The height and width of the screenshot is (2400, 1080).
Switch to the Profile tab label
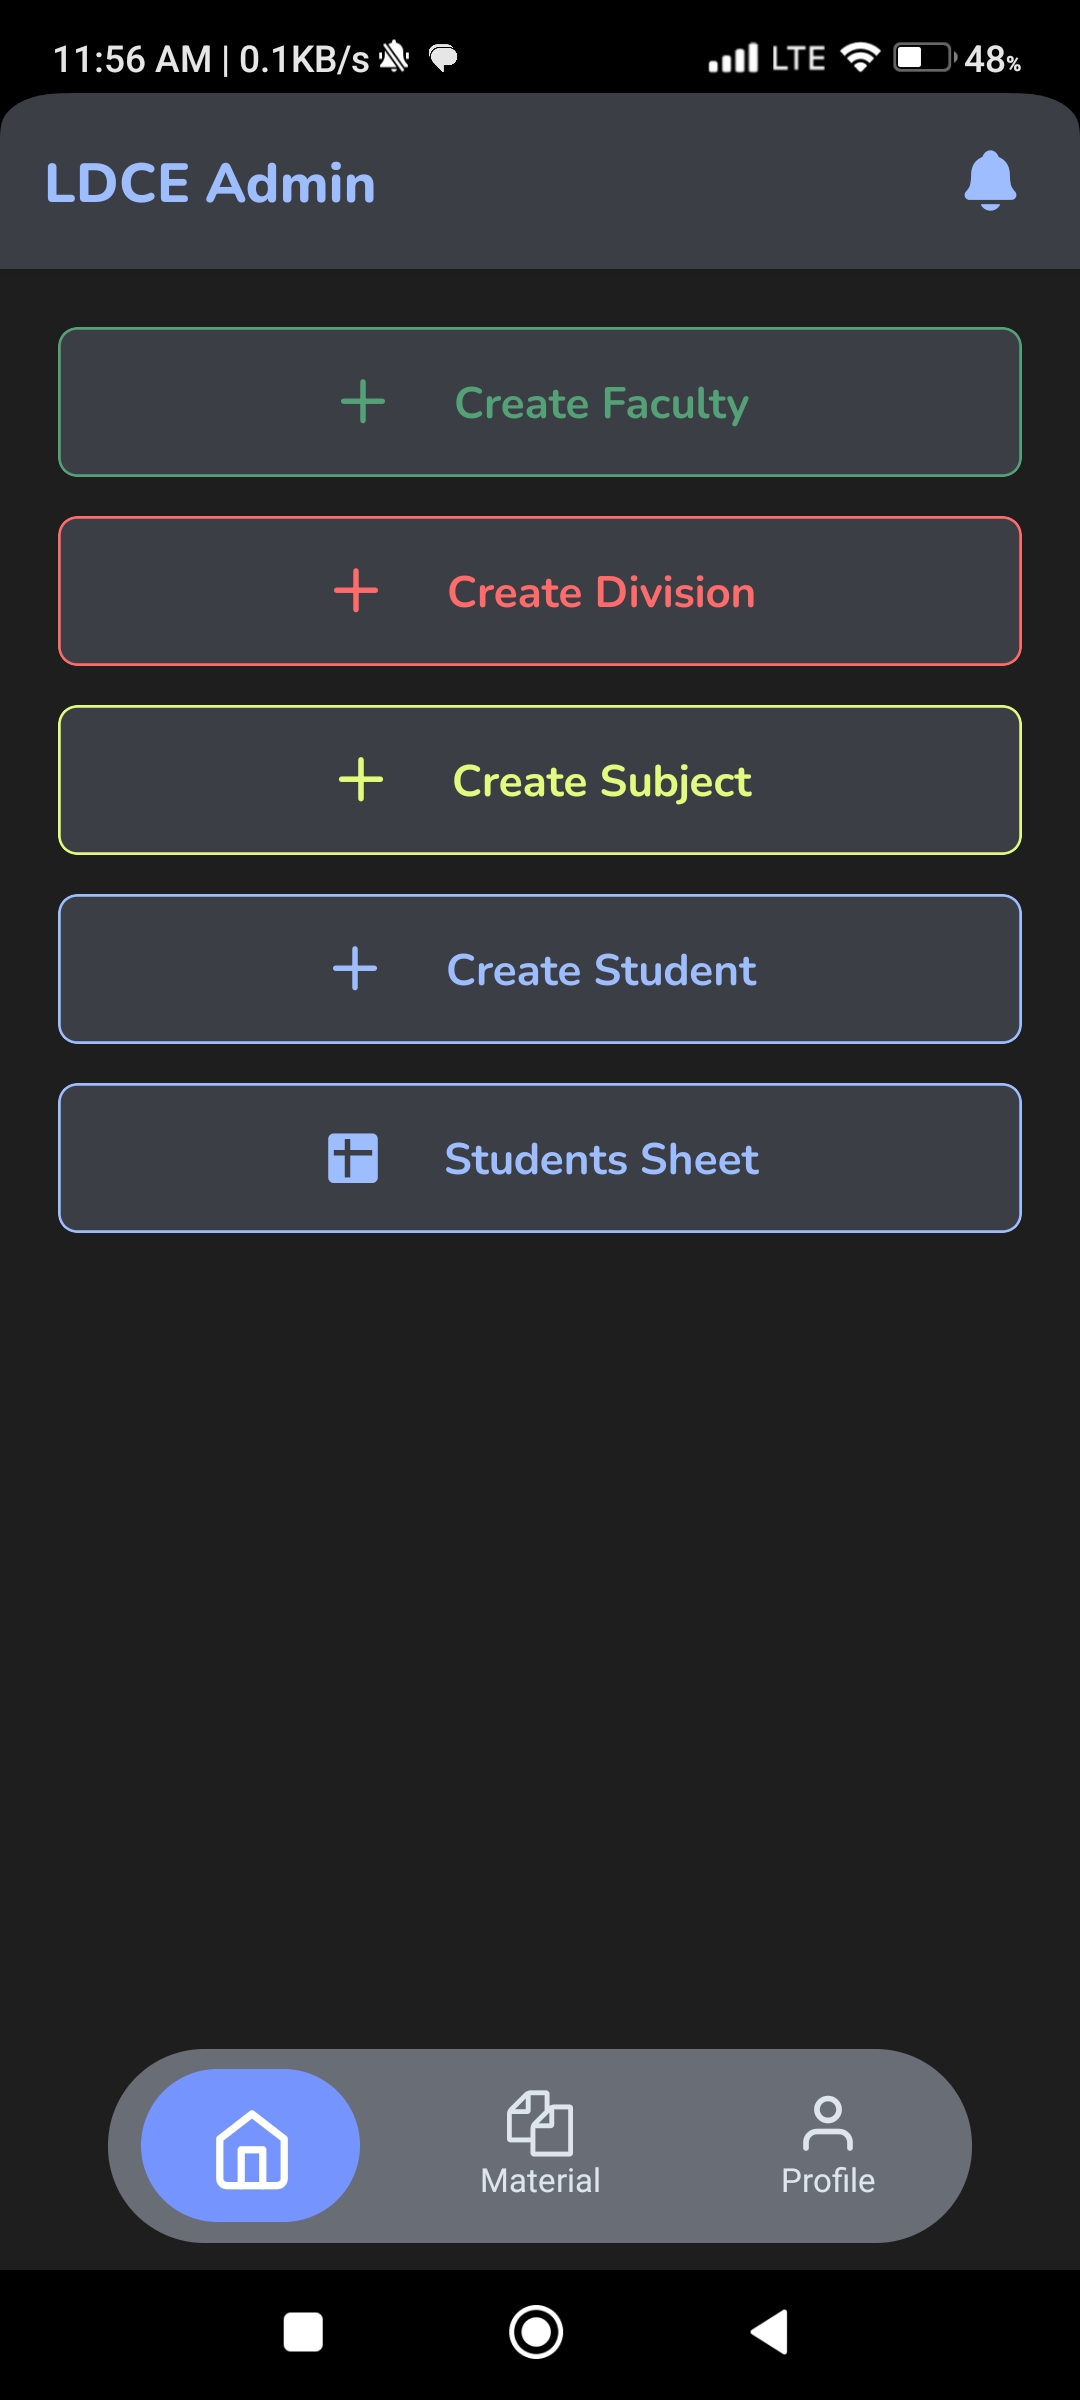click(828, 2180)
